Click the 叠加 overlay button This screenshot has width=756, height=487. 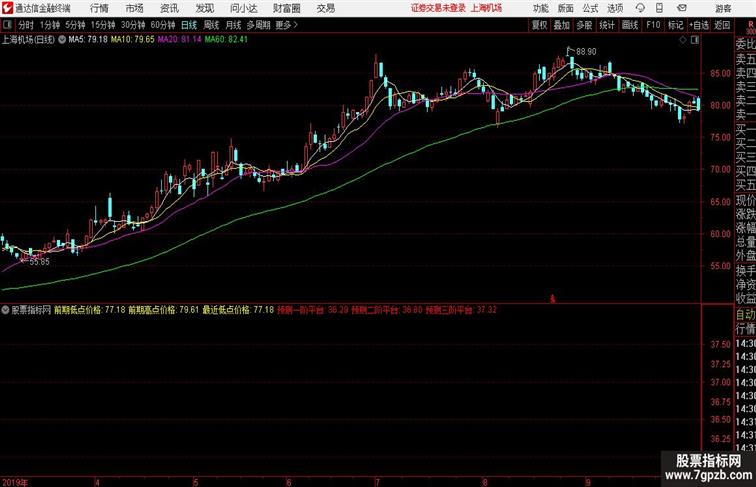coord(562,25)
